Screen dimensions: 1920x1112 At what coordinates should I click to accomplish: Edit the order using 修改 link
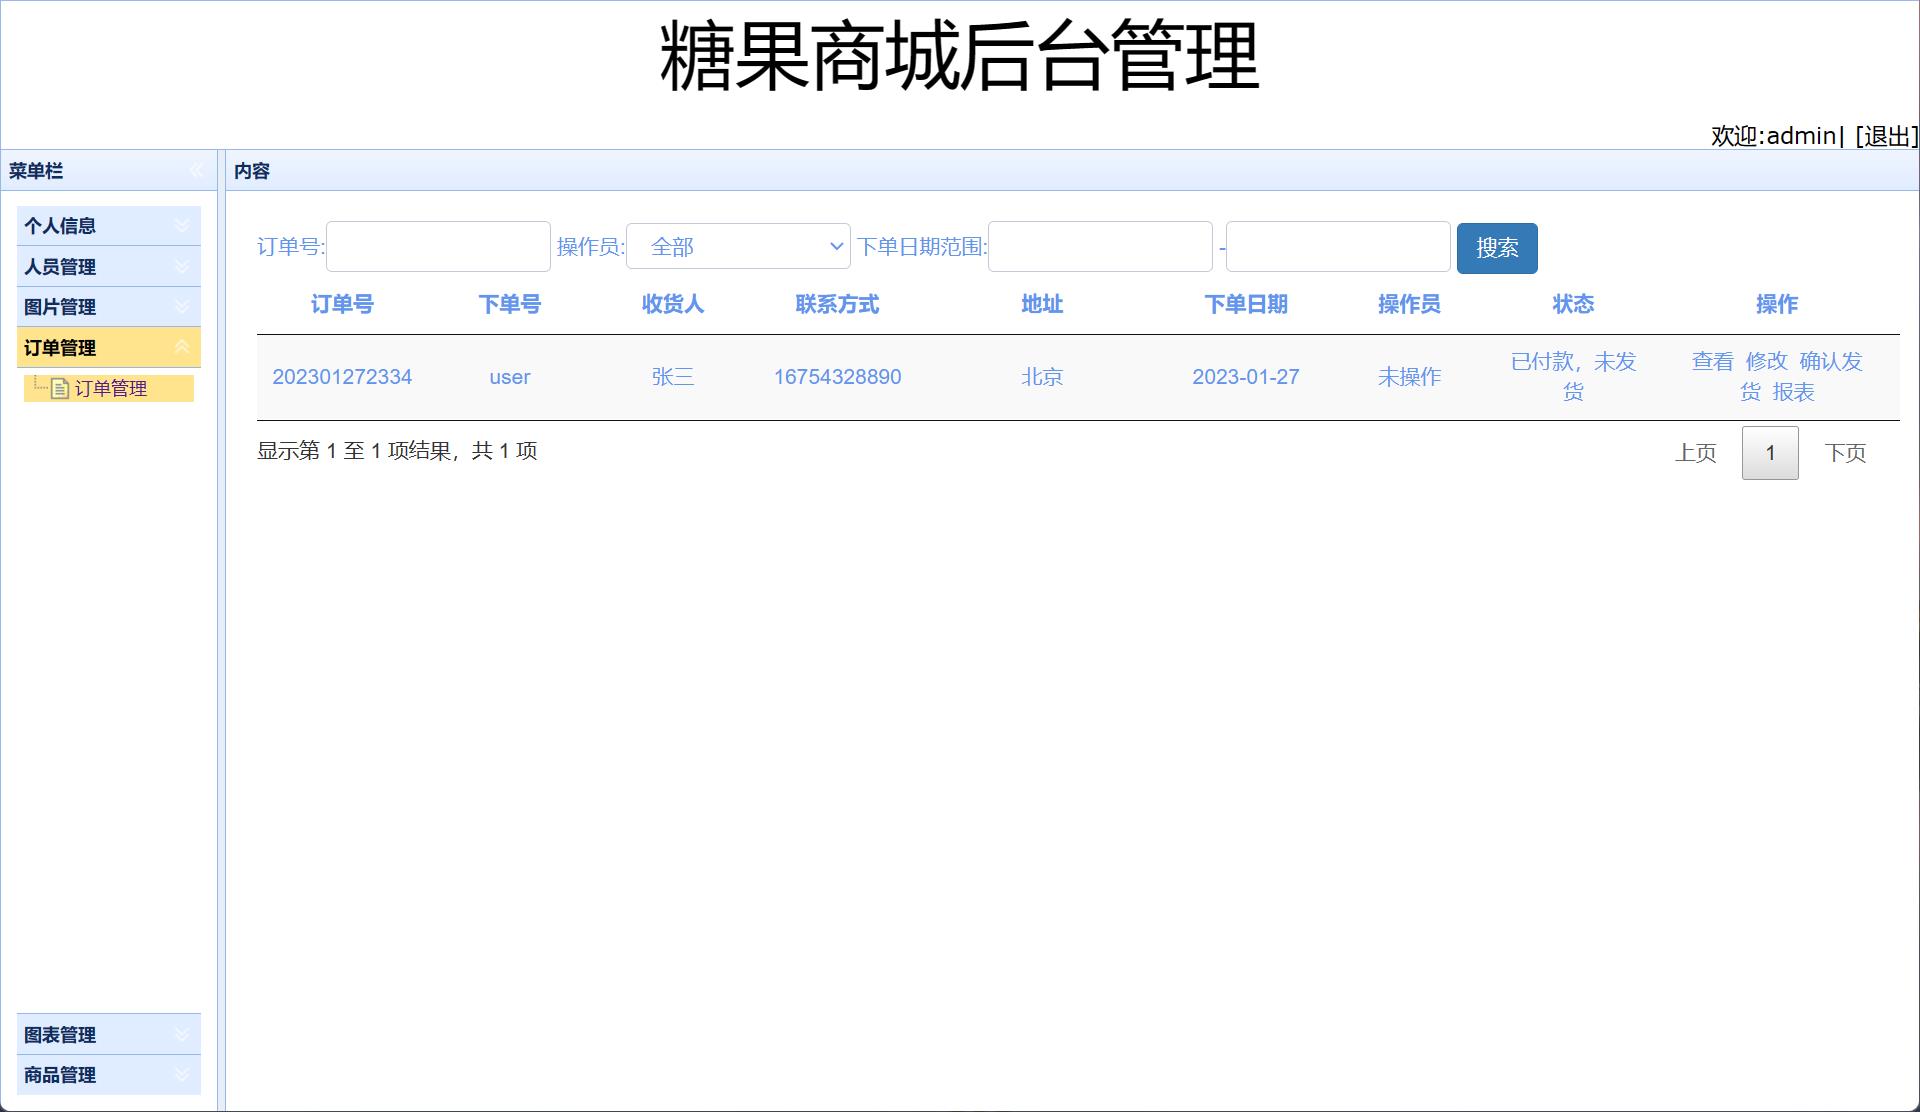click(x=1766, y=362)
